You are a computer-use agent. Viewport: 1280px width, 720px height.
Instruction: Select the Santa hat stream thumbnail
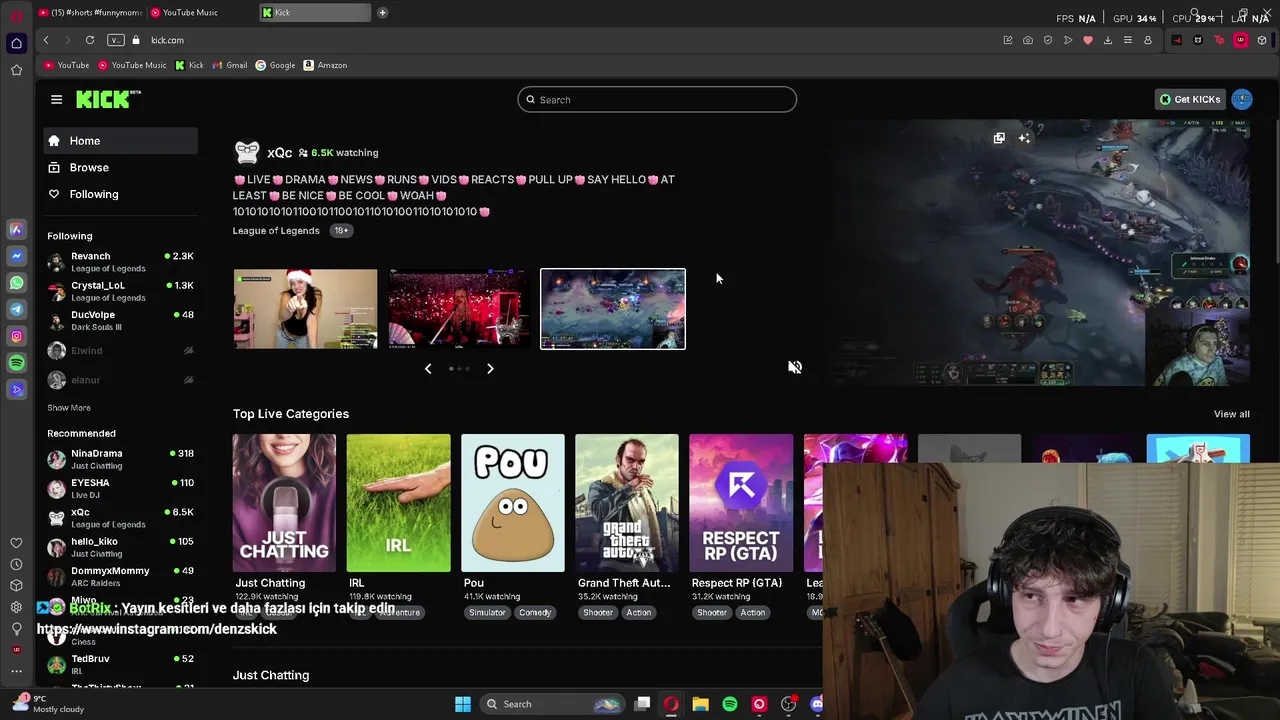point(305,309)
